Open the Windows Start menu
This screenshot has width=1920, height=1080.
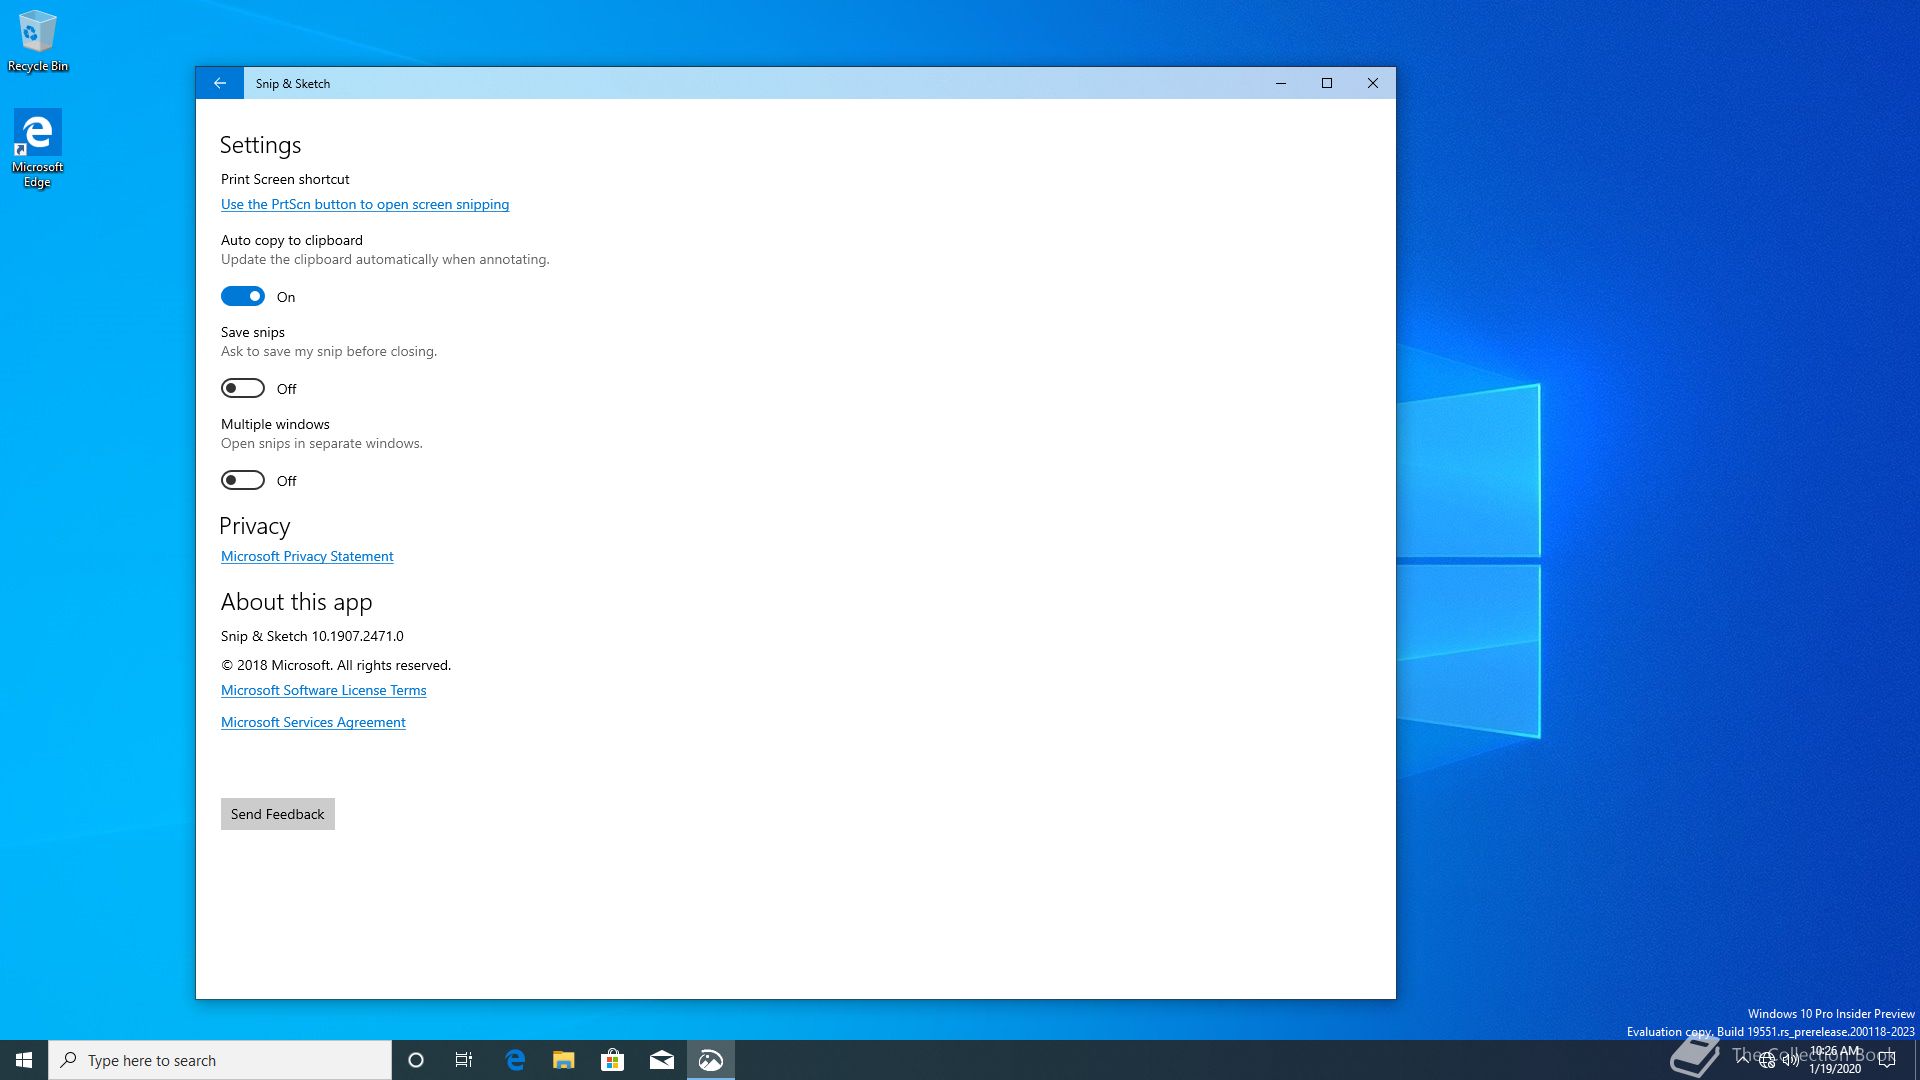coord(24,1060)
